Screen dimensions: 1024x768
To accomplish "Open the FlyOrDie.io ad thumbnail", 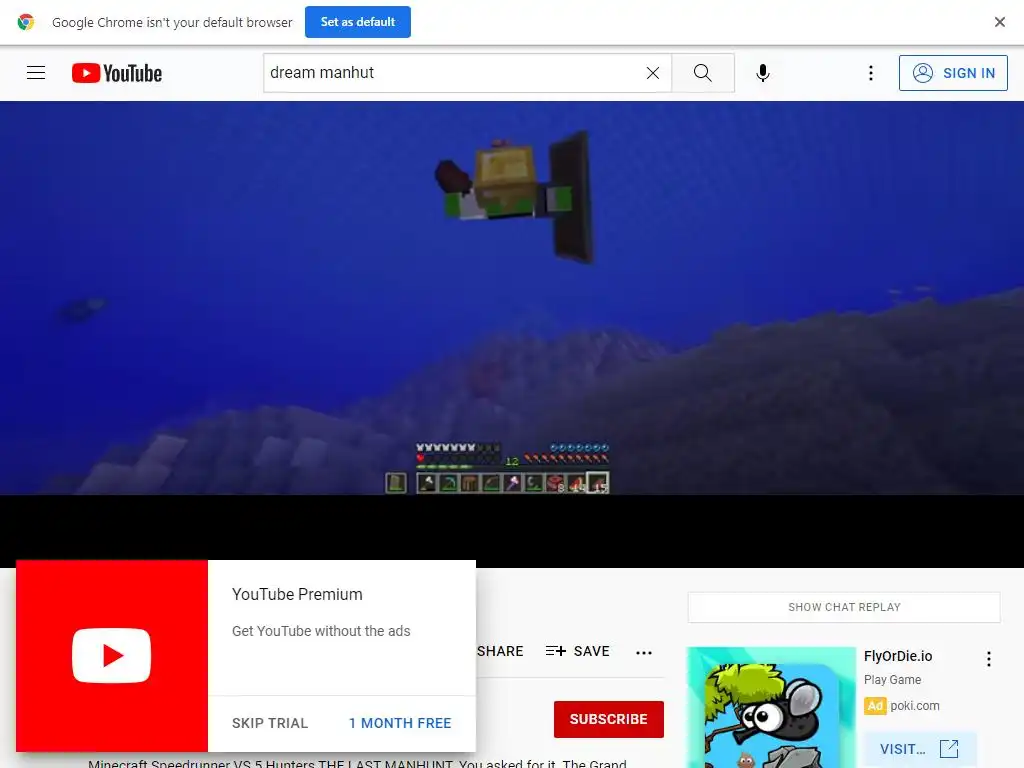I will (771, 707).
